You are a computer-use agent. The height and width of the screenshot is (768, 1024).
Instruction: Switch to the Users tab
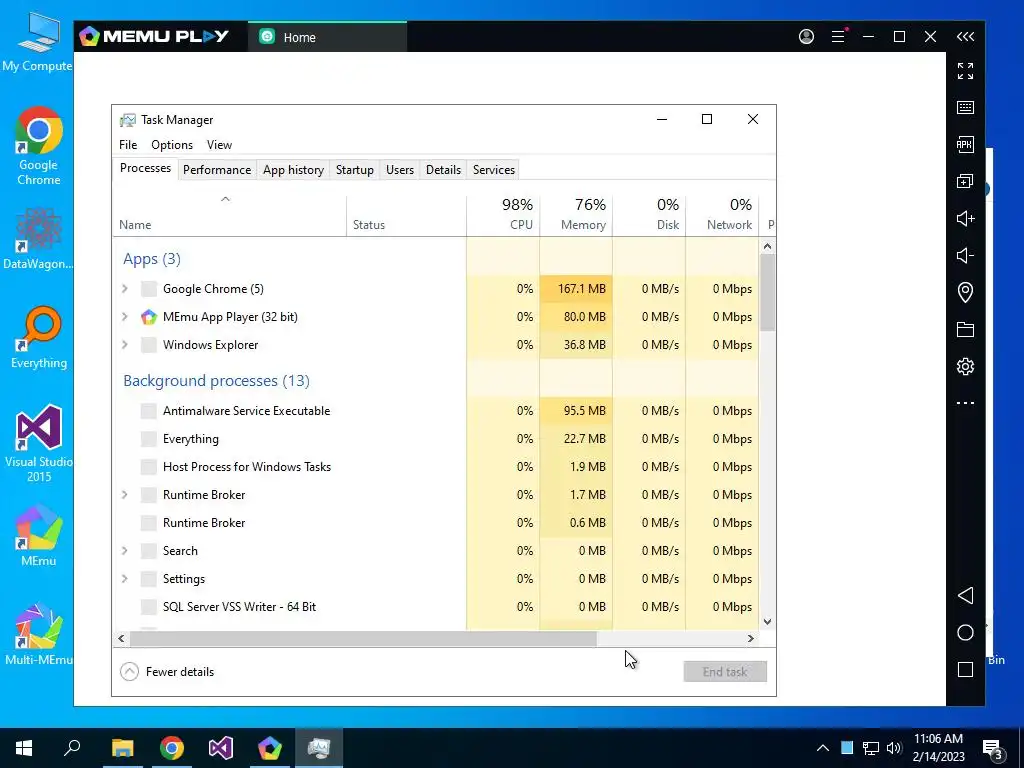pos(400,170)
